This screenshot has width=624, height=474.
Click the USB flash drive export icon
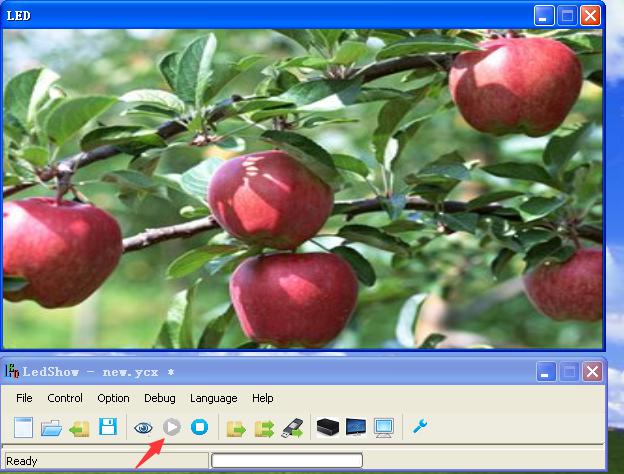click(x=292, y=428)
